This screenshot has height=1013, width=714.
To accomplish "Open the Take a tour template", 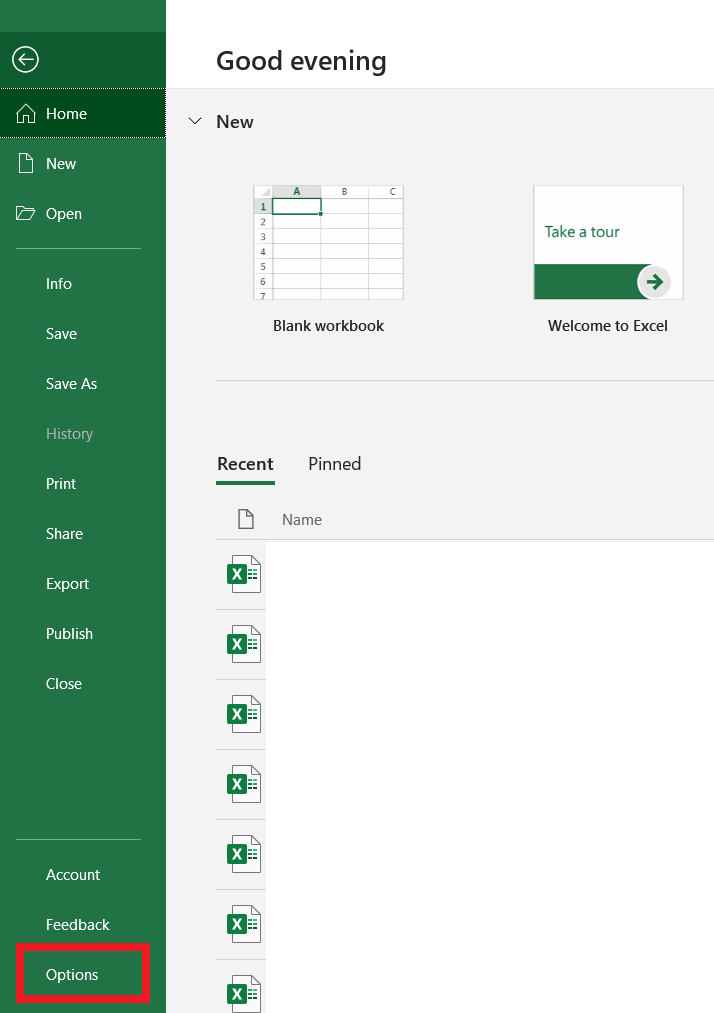I will pyautogui.click(x=608, y=242).
